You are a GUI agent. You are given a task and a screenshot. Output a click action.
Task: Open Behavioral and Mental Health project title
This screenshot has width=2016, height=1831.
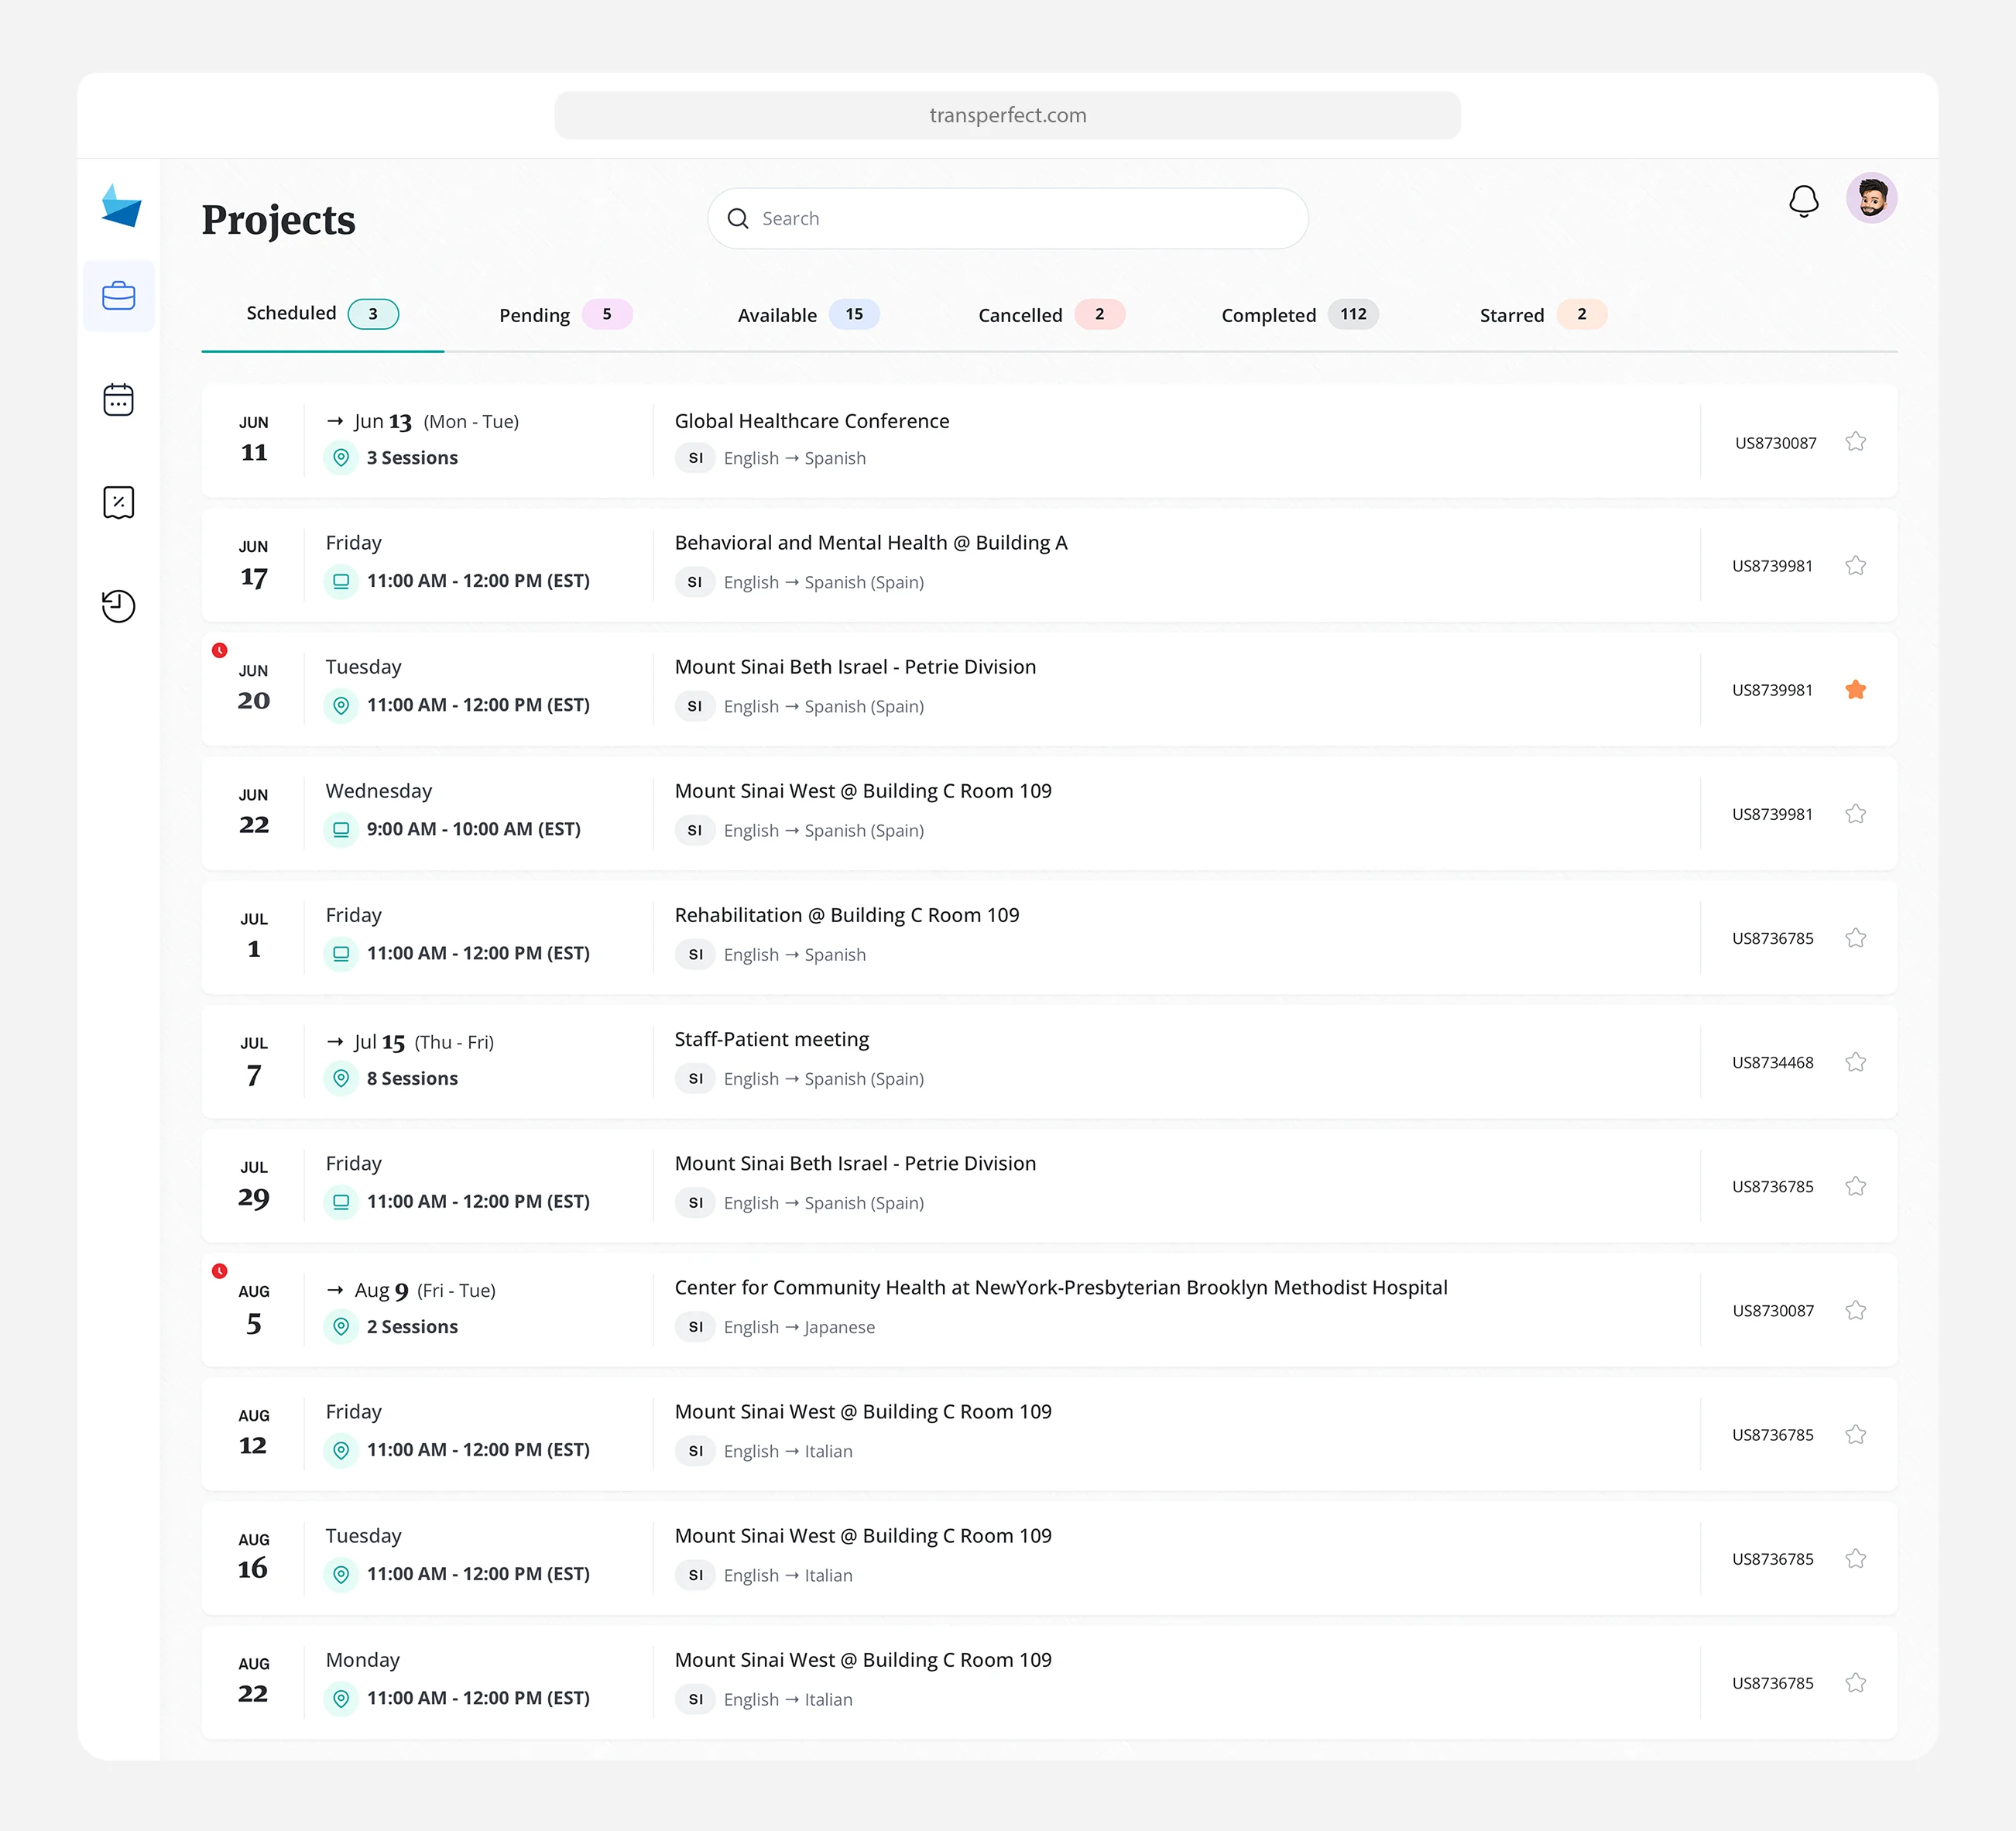[870, 543]
